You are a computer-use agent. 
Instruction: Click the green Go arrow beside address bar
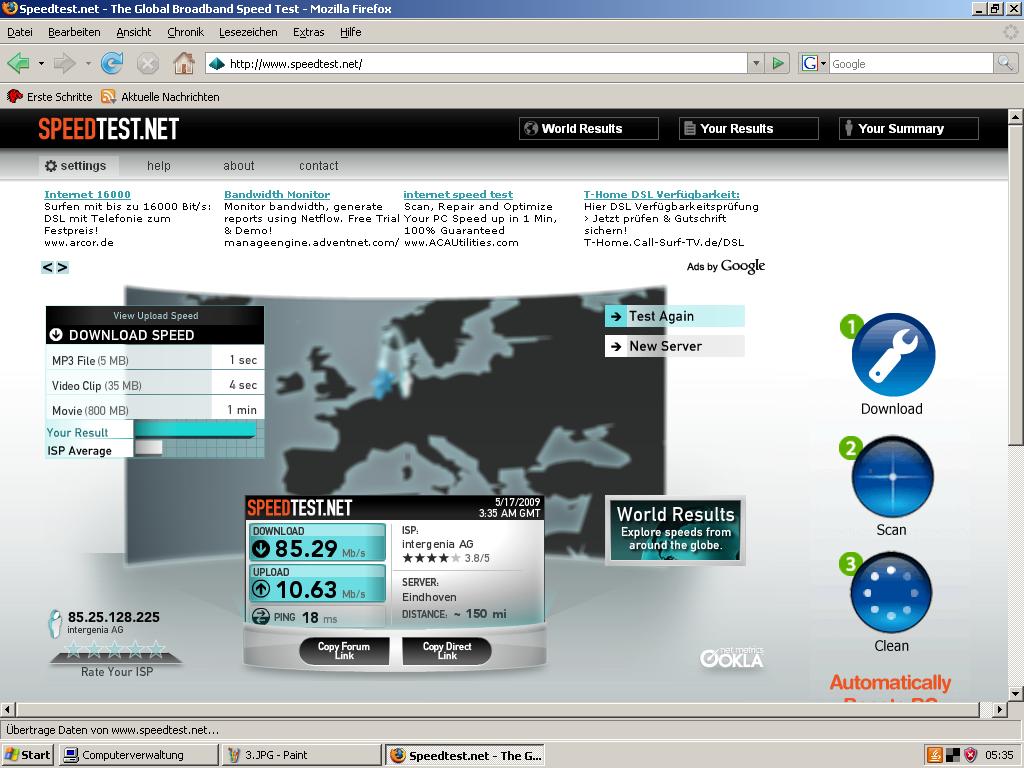point(778,63)
